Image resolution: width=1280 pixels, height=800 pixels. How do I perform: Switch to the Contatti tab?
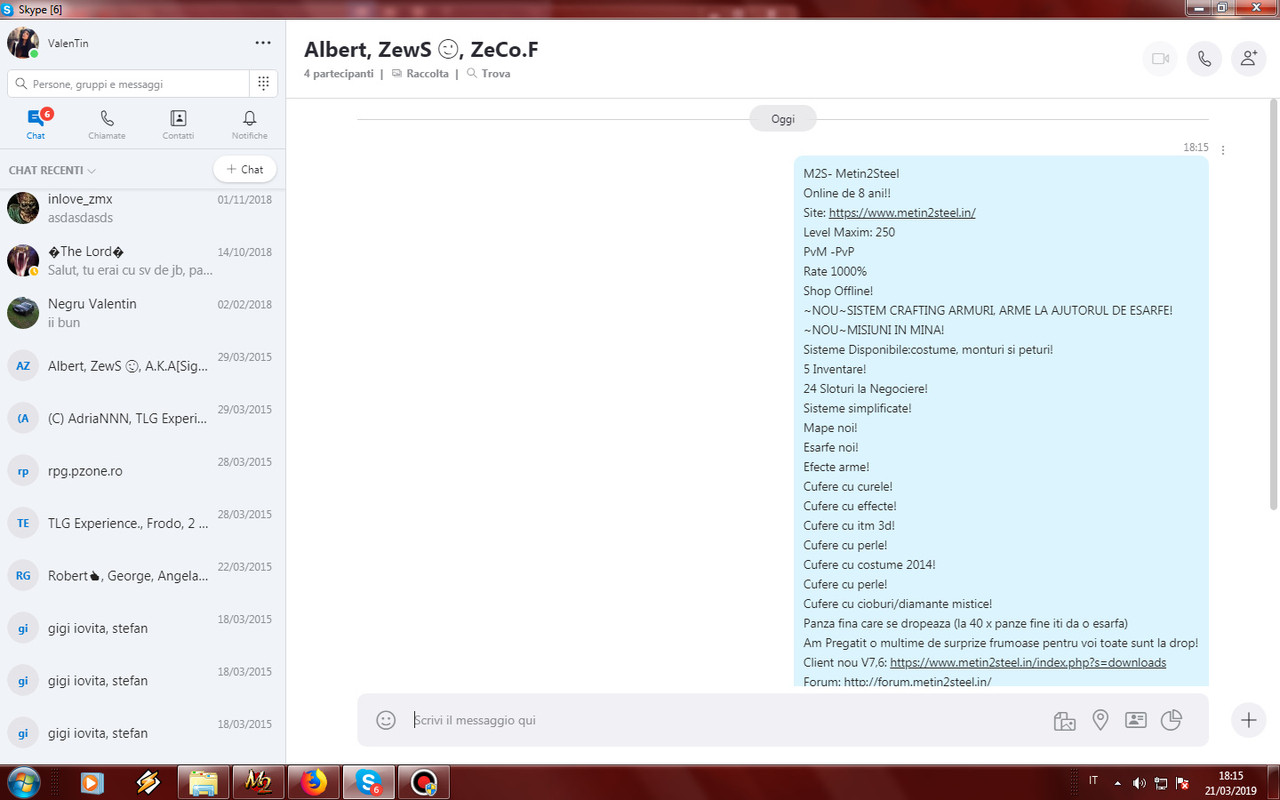[x=178, y=124]
